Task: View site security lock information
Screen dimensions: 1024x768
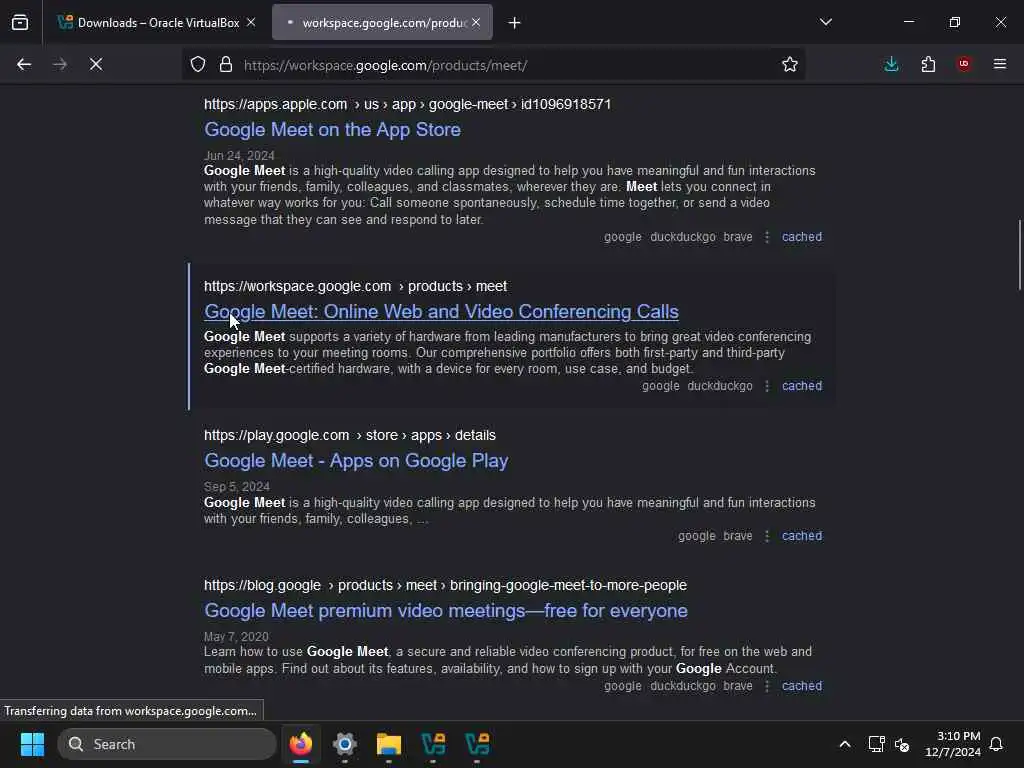Action: coord(225,64)
